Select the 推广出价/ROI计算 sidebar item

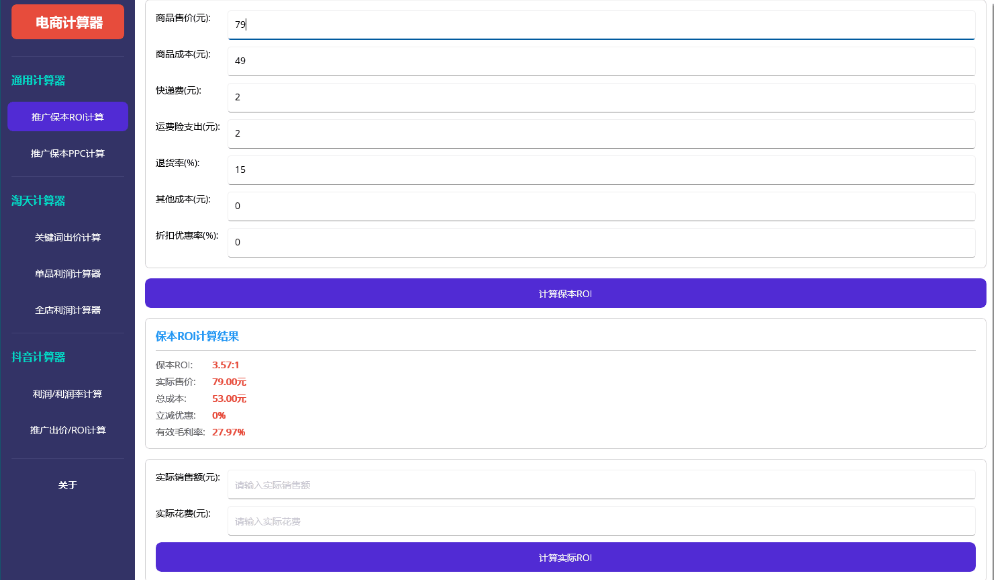point(68,430)
